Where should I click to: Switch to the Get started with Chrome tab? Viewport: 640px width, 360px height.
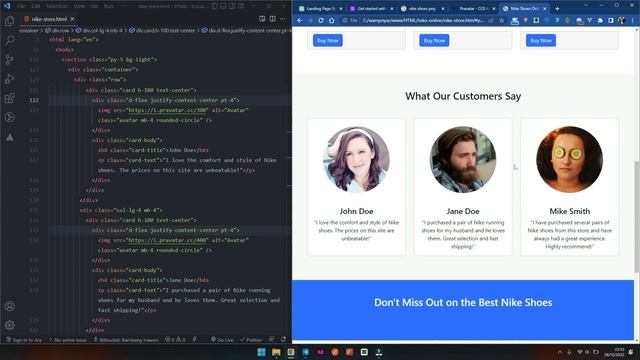[371, 9]
